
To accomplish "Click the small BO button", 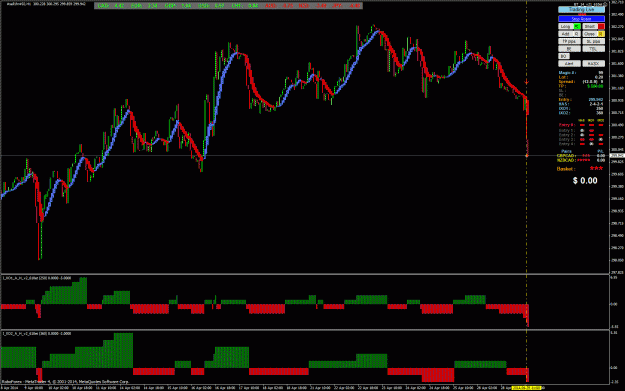I will pyautogui.click(x=564, y=56).
